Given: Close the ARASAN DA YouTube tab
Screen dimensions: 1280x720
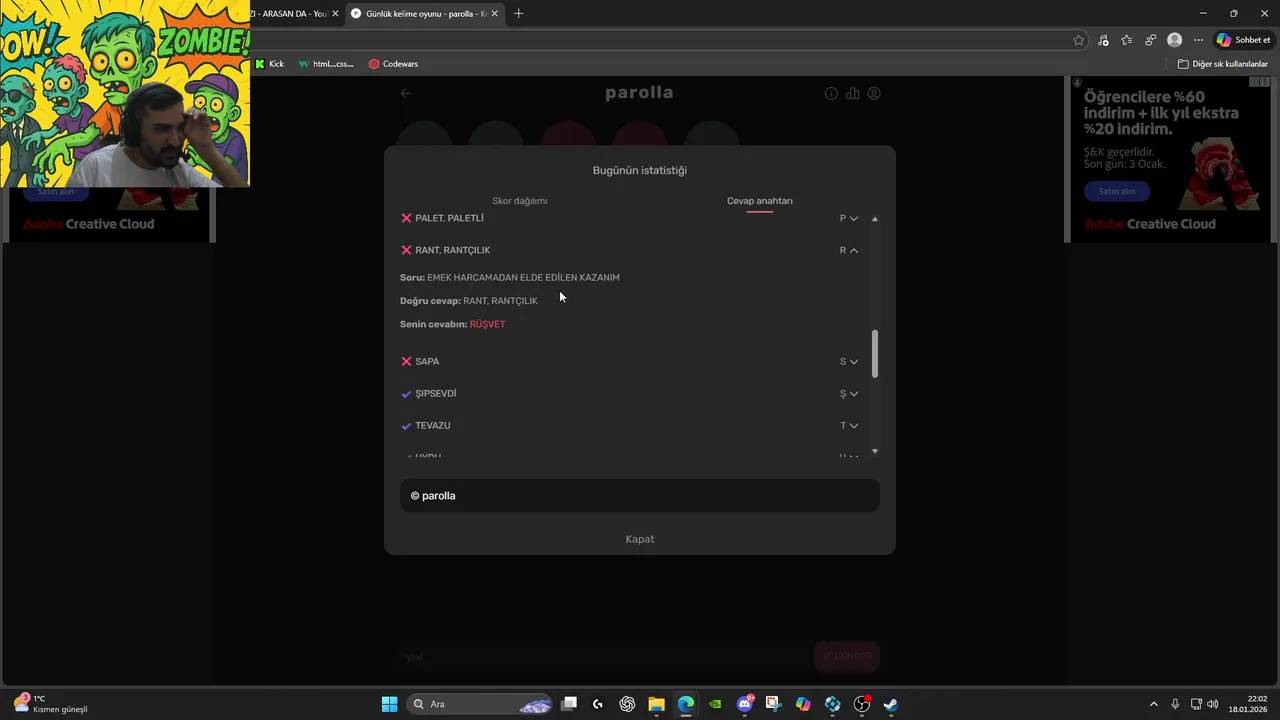Looking at the screenshot, I should coord(334,13).
